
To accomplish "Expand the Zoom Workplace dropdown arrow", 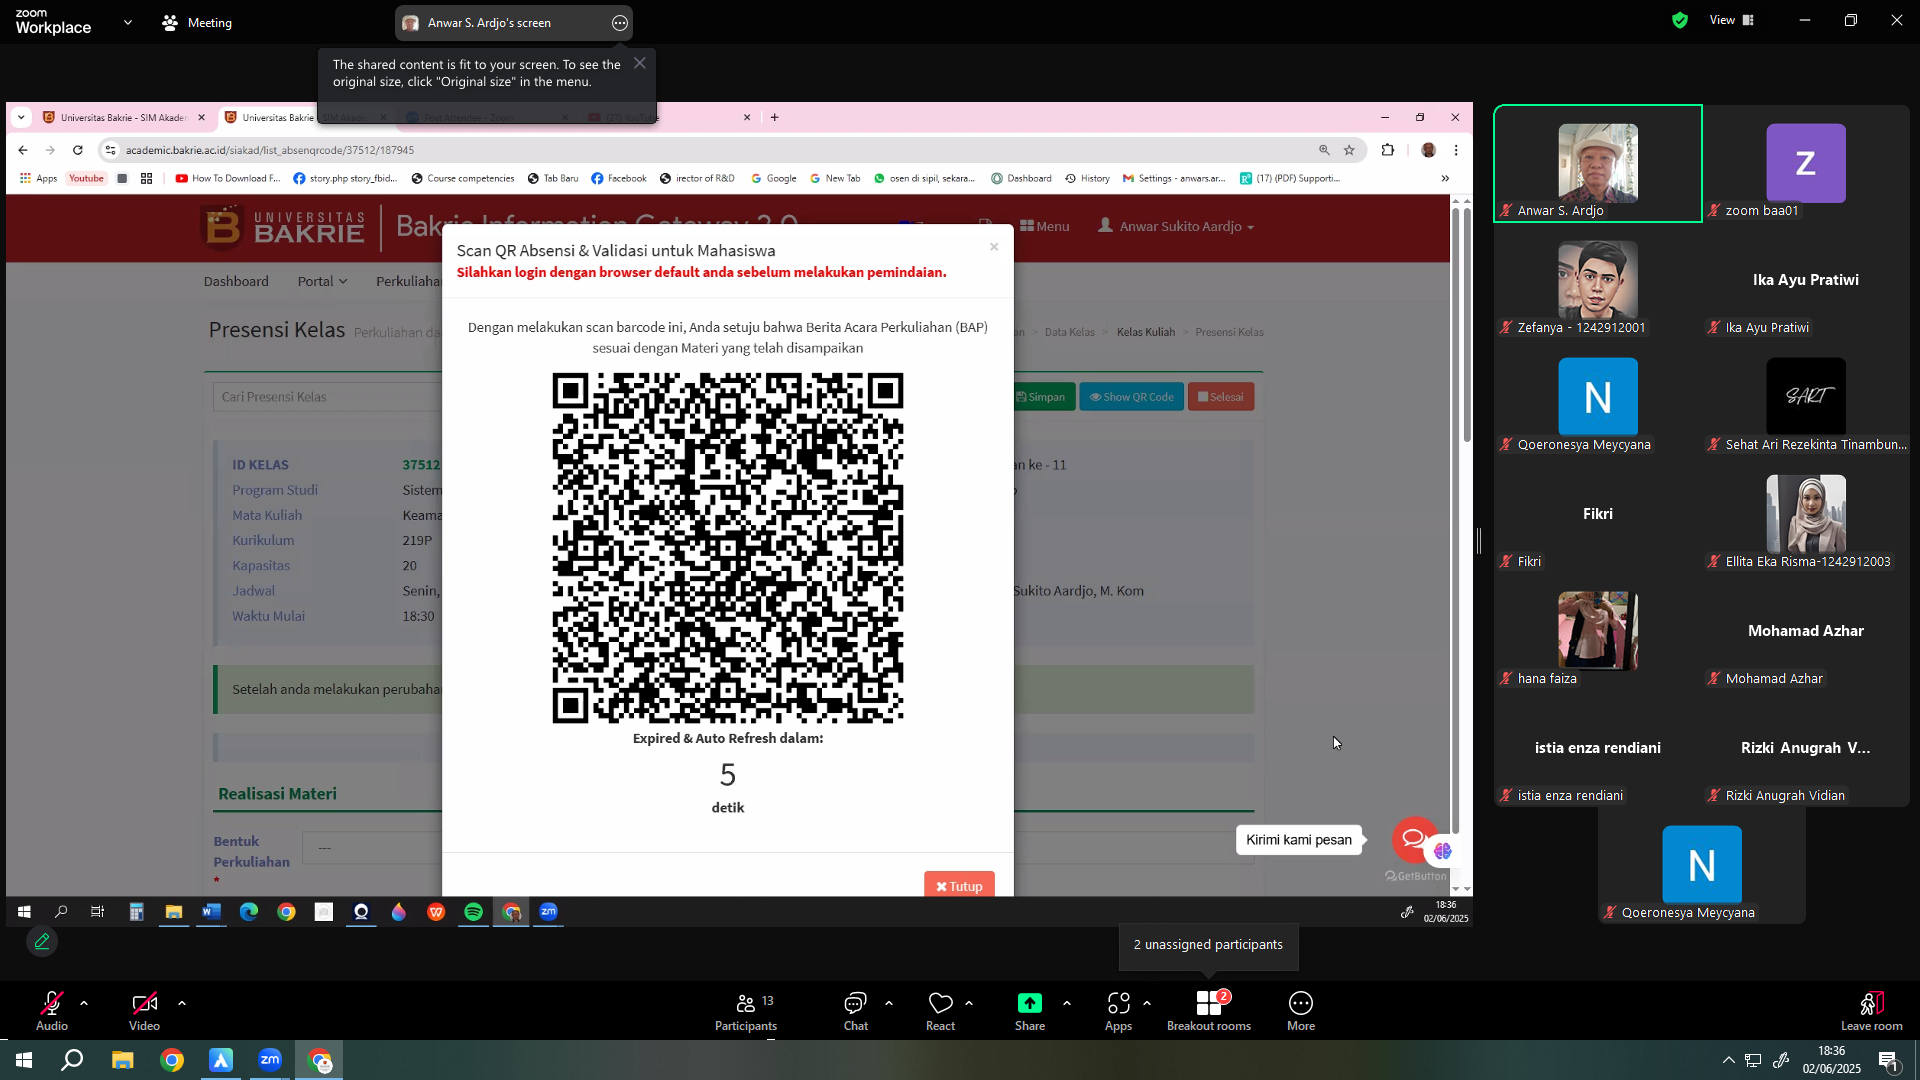I will pos(128,22).
